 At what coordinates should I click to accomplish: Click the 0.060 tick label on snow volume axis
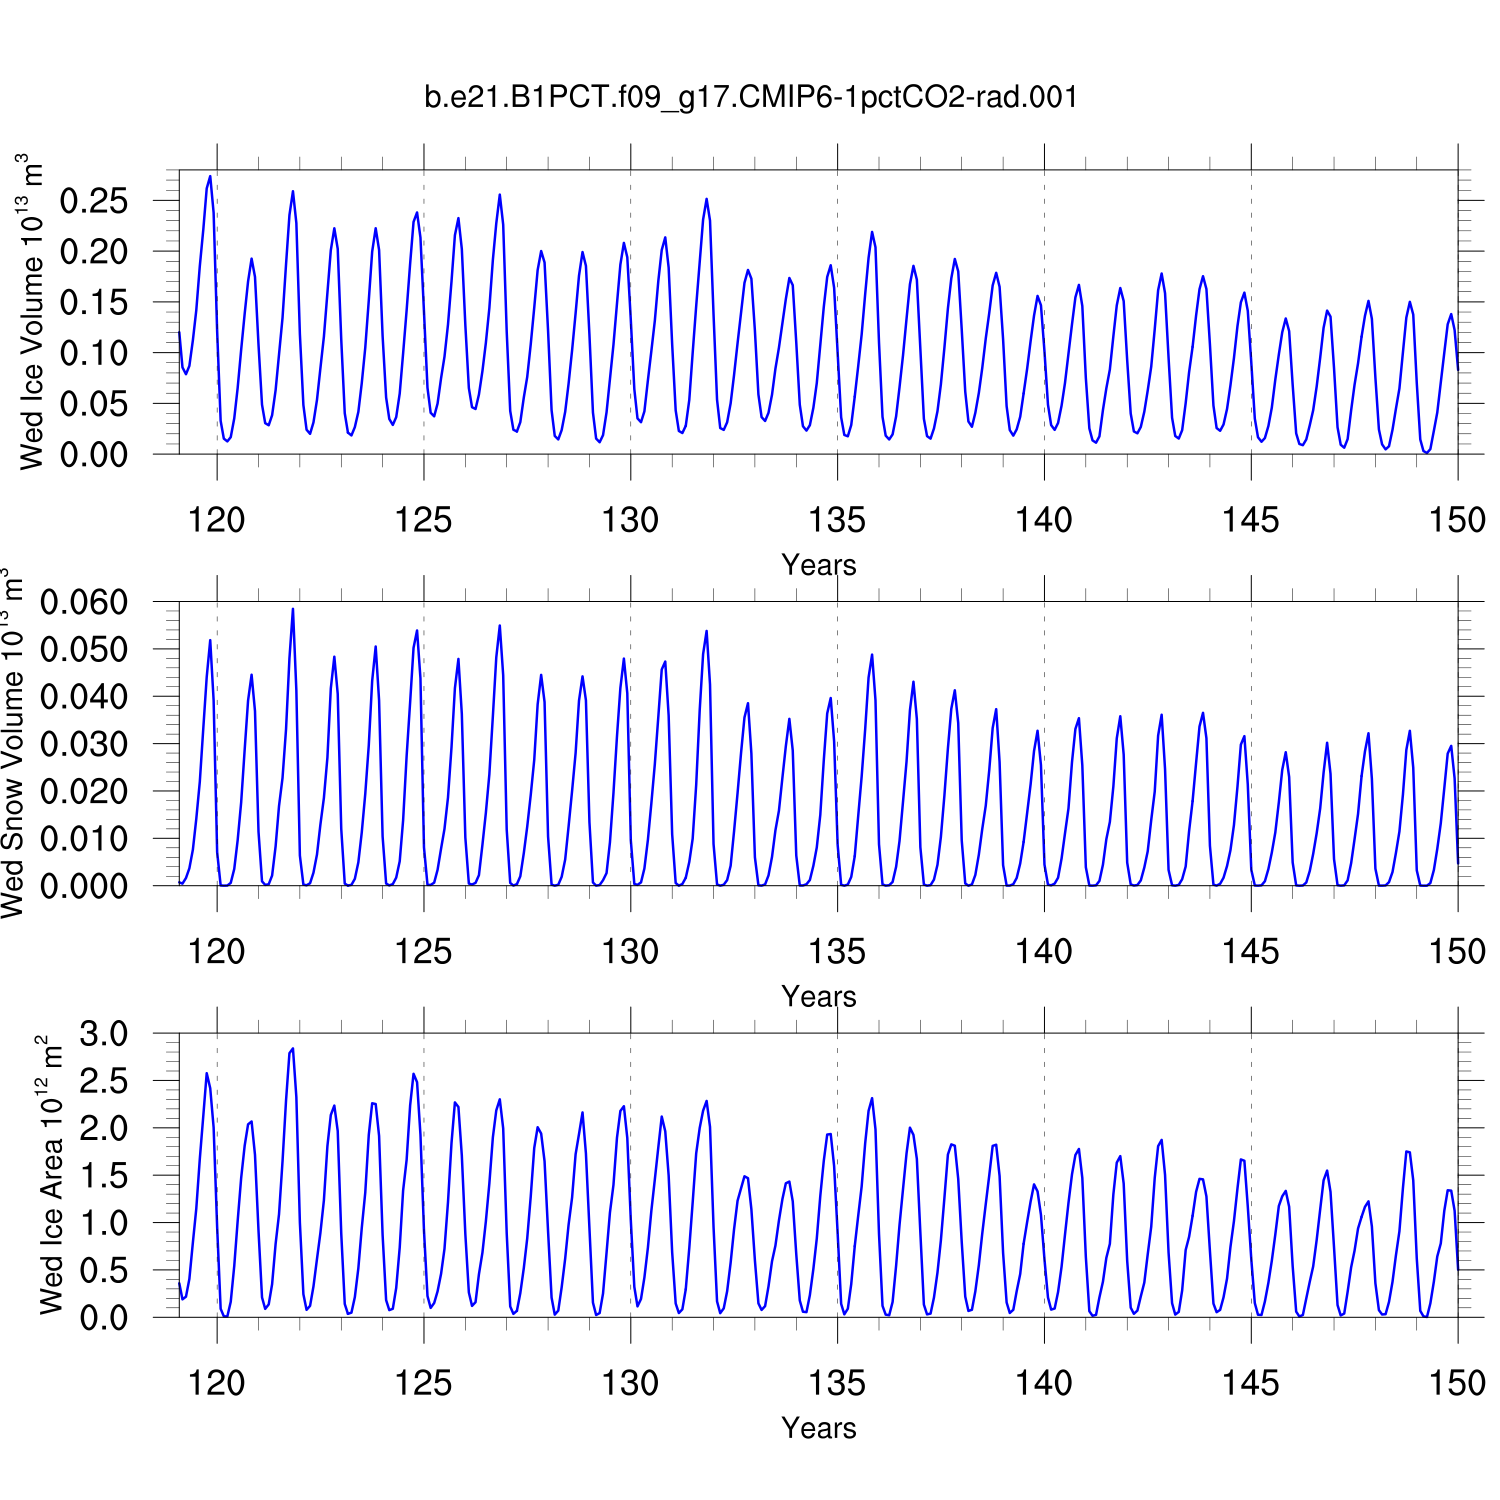[84, 602]
